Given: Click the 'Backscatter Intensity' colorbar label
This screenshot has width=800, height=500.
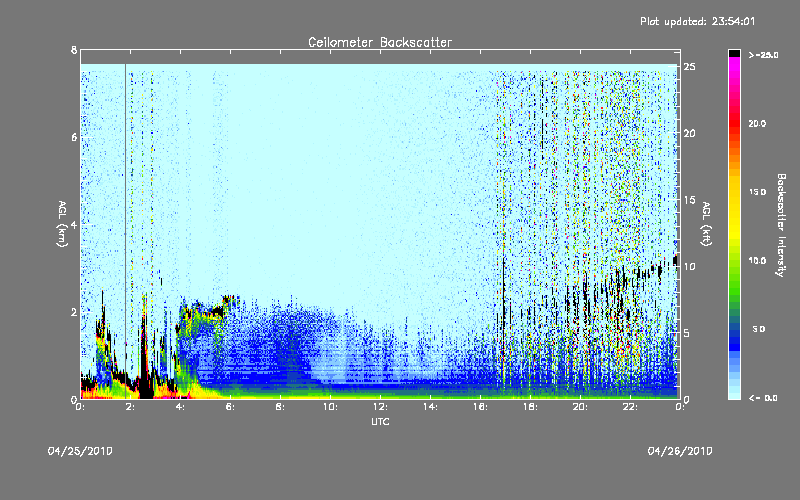Looking at the screenshot, I should [x=781, y=225].
